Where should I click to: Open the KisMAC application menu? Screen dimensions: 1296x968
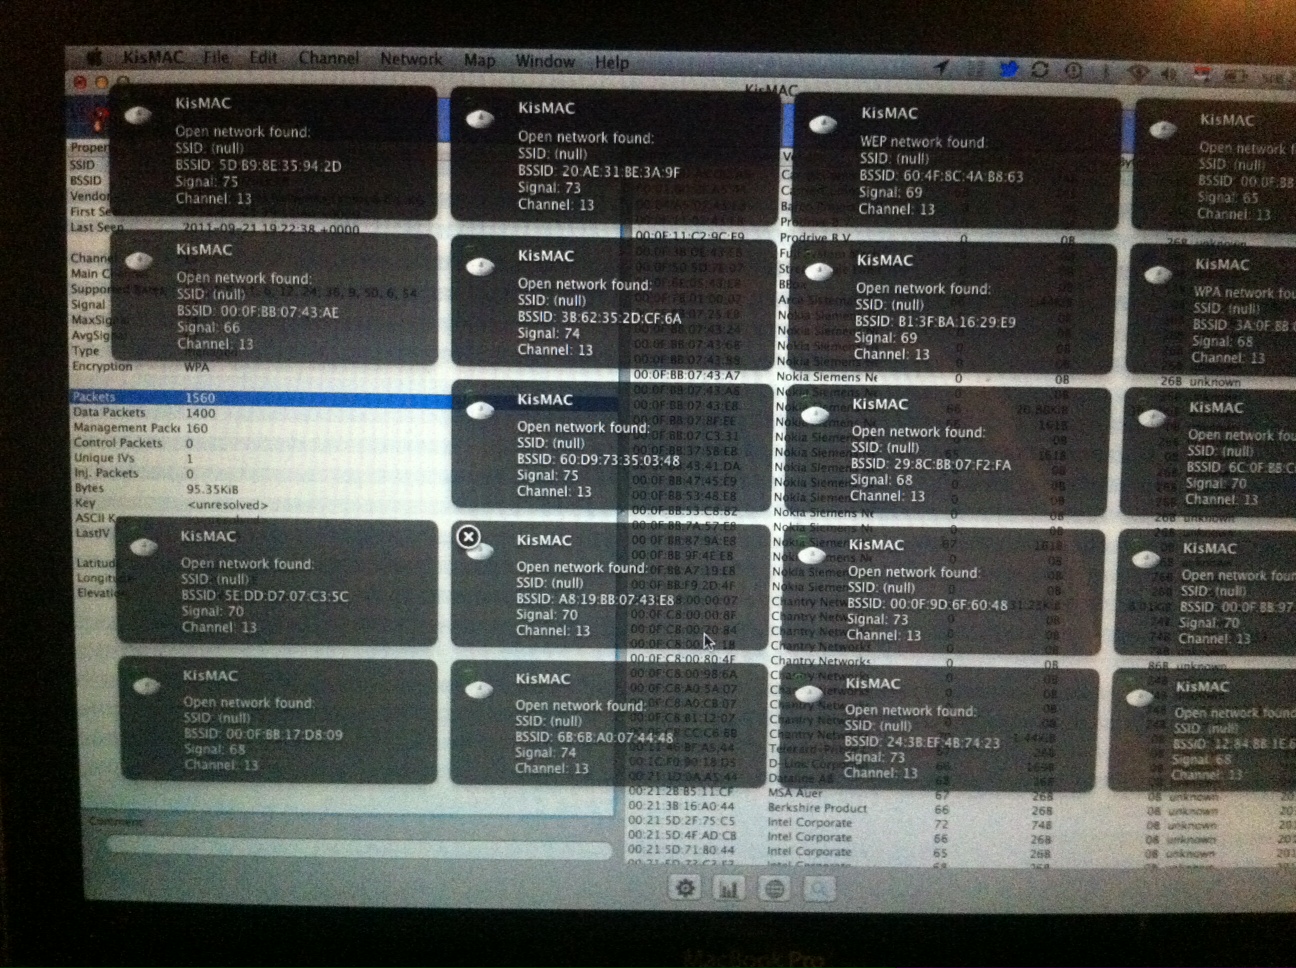(152, 57)
